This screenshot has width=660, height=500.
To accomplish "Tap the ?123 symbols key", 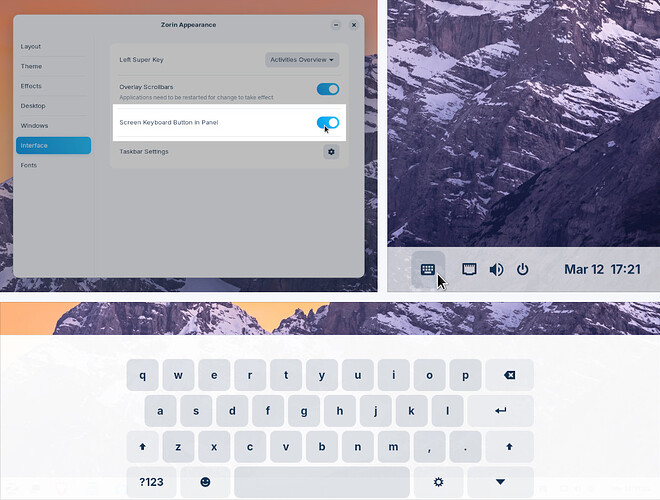I will tap(151, 482).
